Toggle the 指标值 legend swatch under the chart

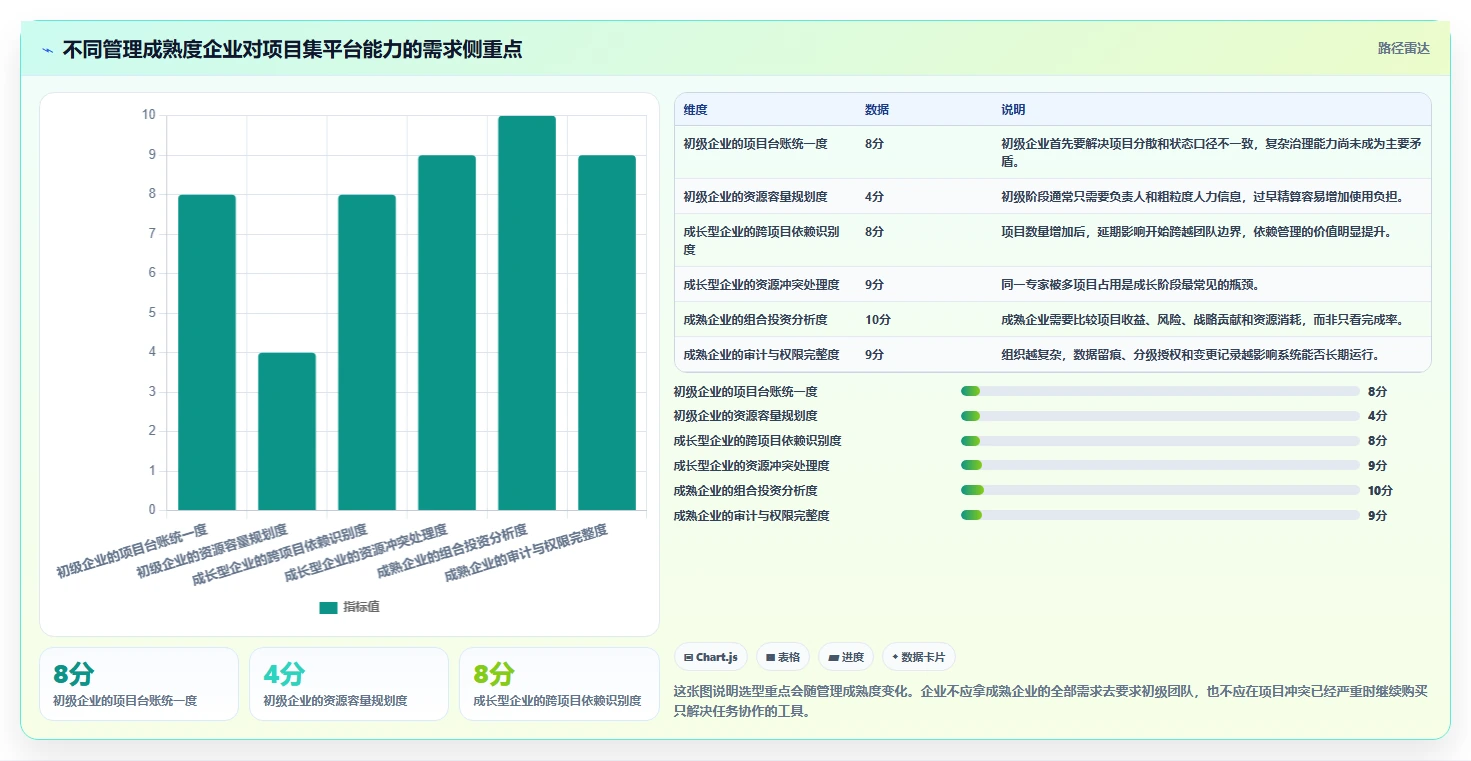(x=328, y=607)
